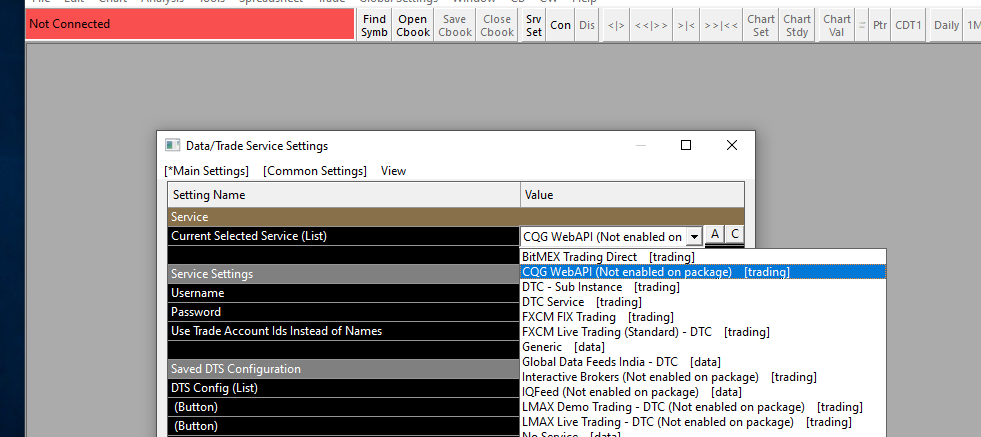The image size is (981, 437).
Task: Select the Password setting row
Action: pyautogui.click(x=343, y=312)
